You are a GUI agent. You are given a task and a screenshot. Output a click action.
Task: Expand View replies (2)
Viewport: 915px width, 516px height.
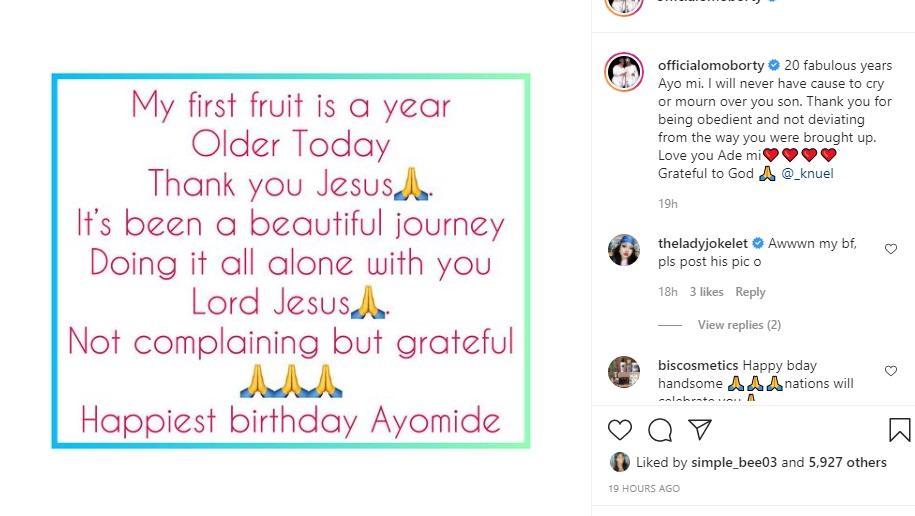point(739,325)
